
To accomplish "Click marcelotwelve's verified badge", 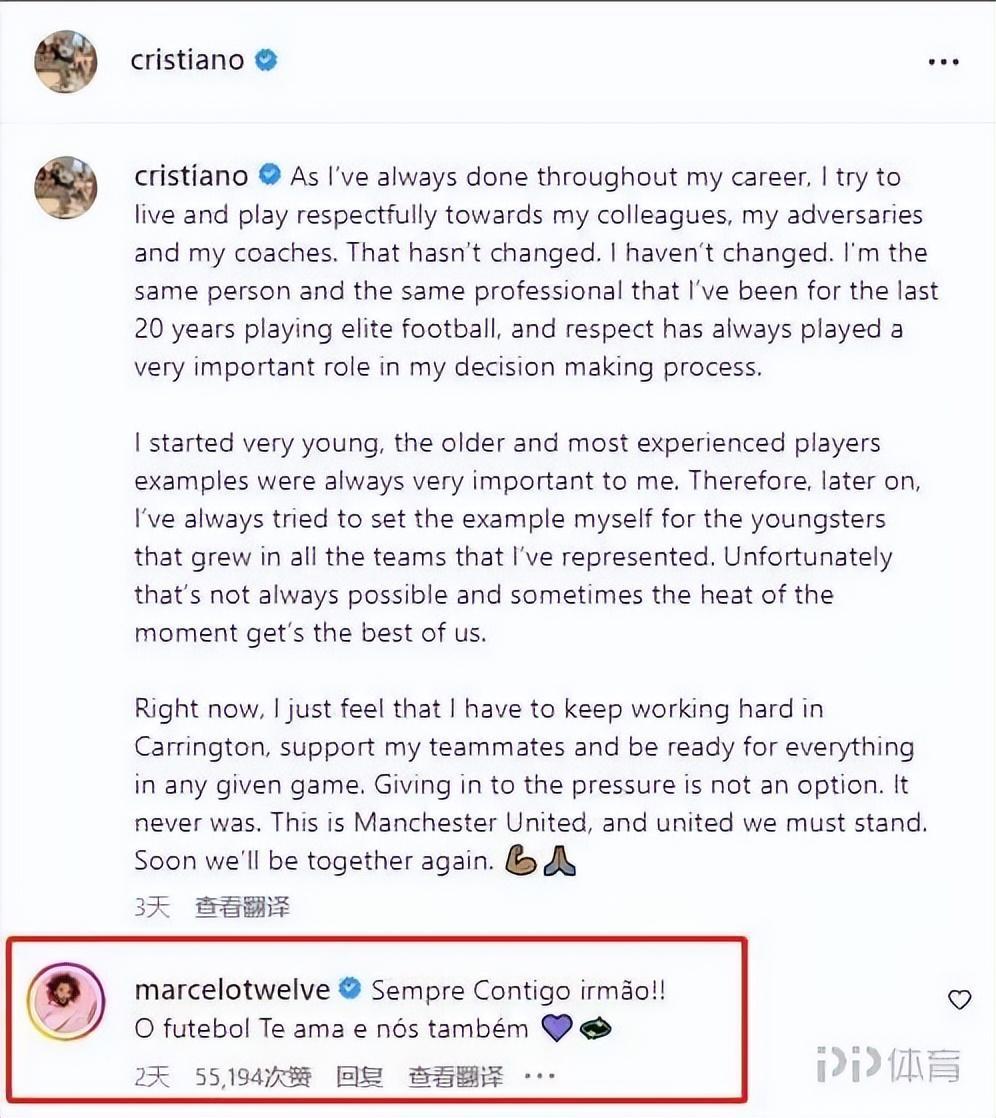I will 350,990.
